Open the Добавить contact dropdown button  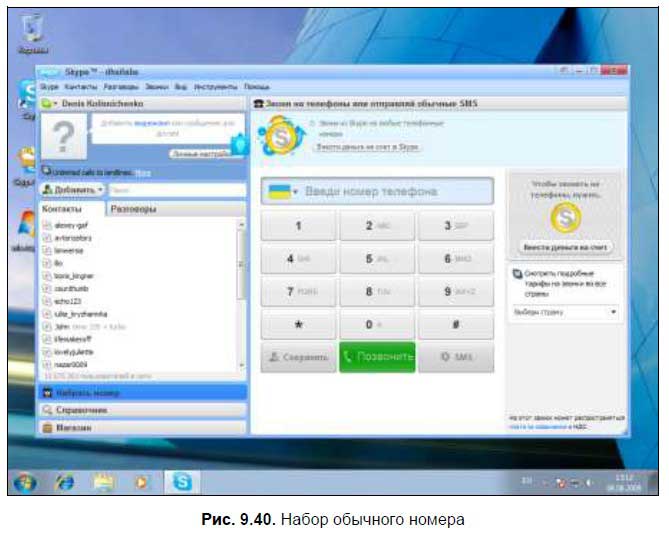73,189
